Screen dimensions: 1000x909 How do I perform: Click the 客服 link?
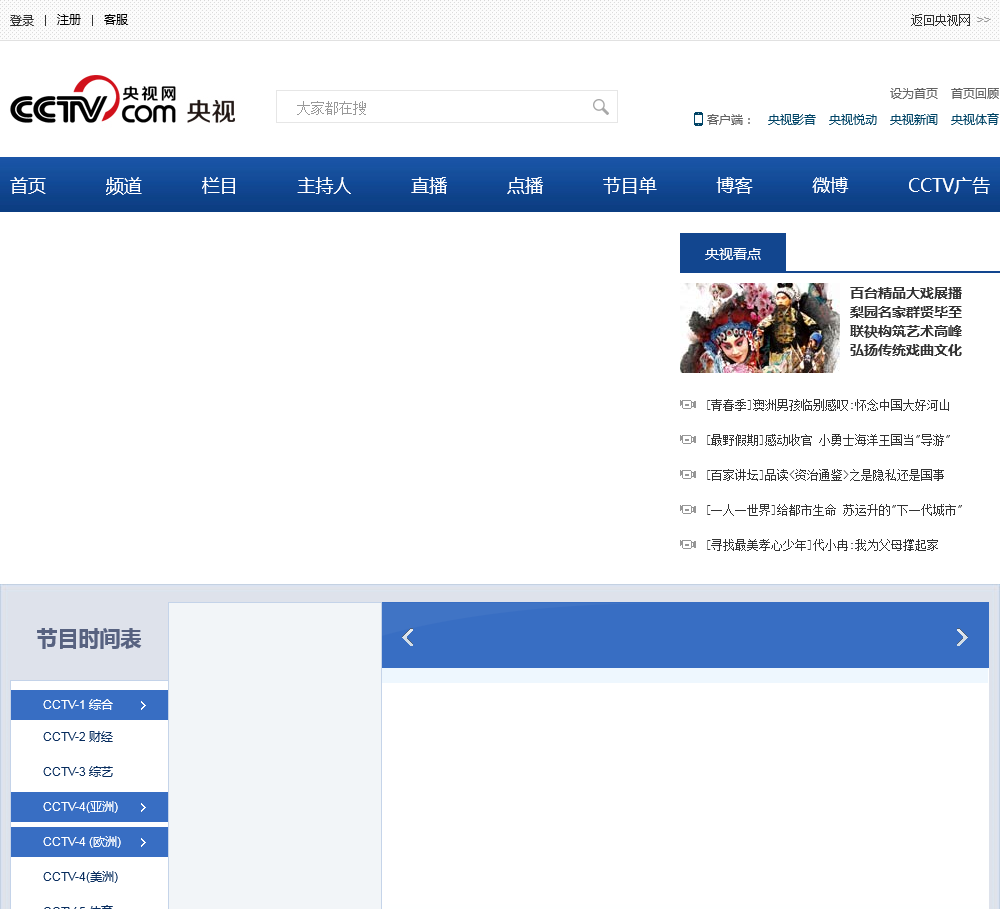[116, 20]
